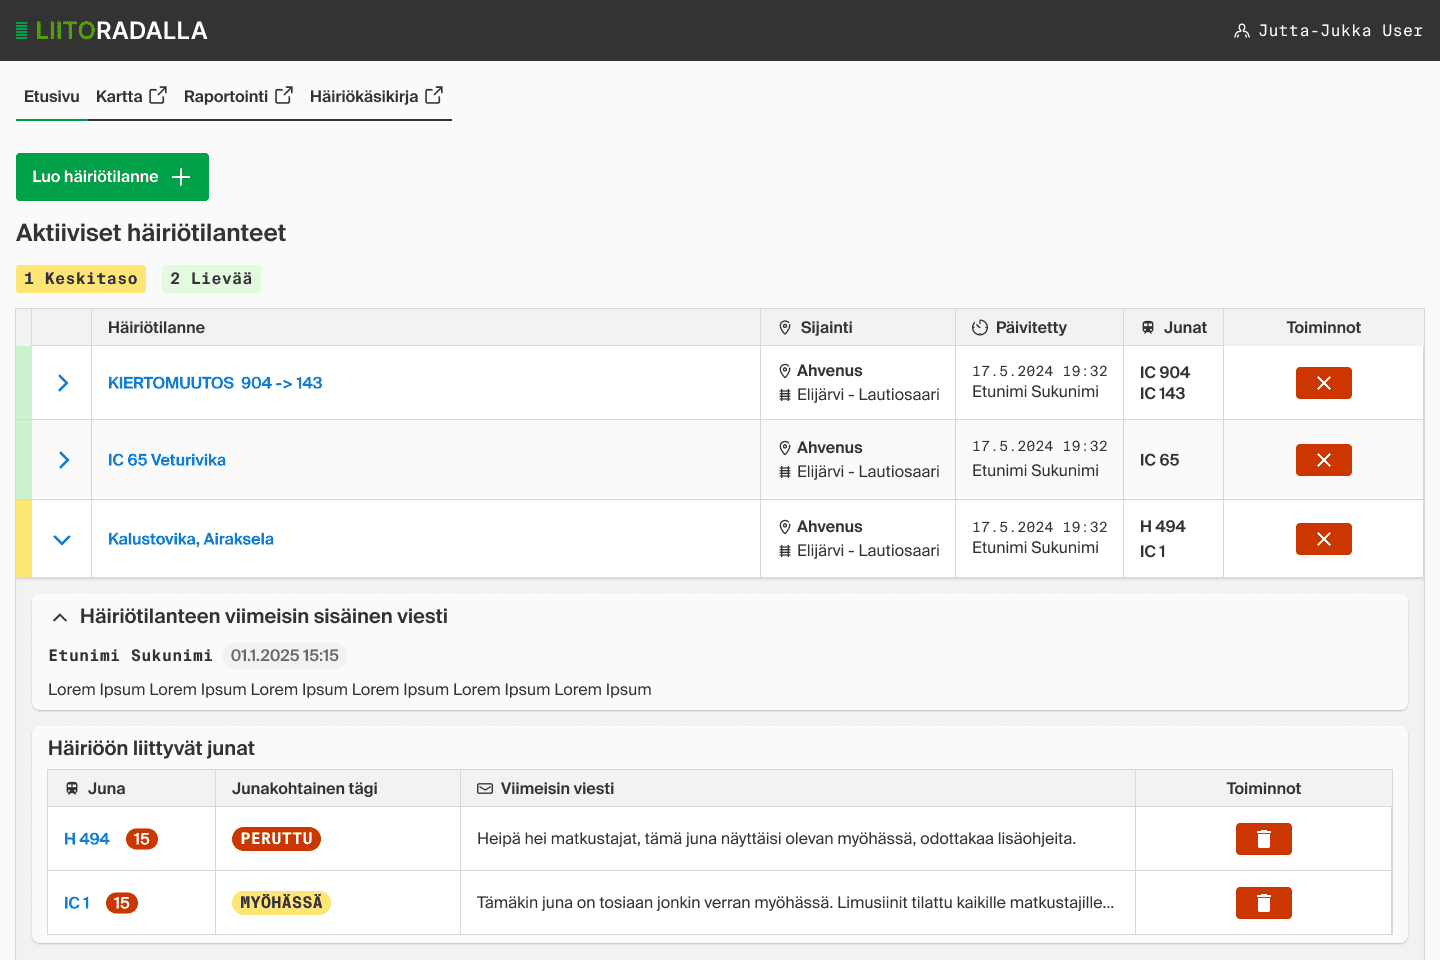Open the Häiriökäsikirja tab

(376, 96)
